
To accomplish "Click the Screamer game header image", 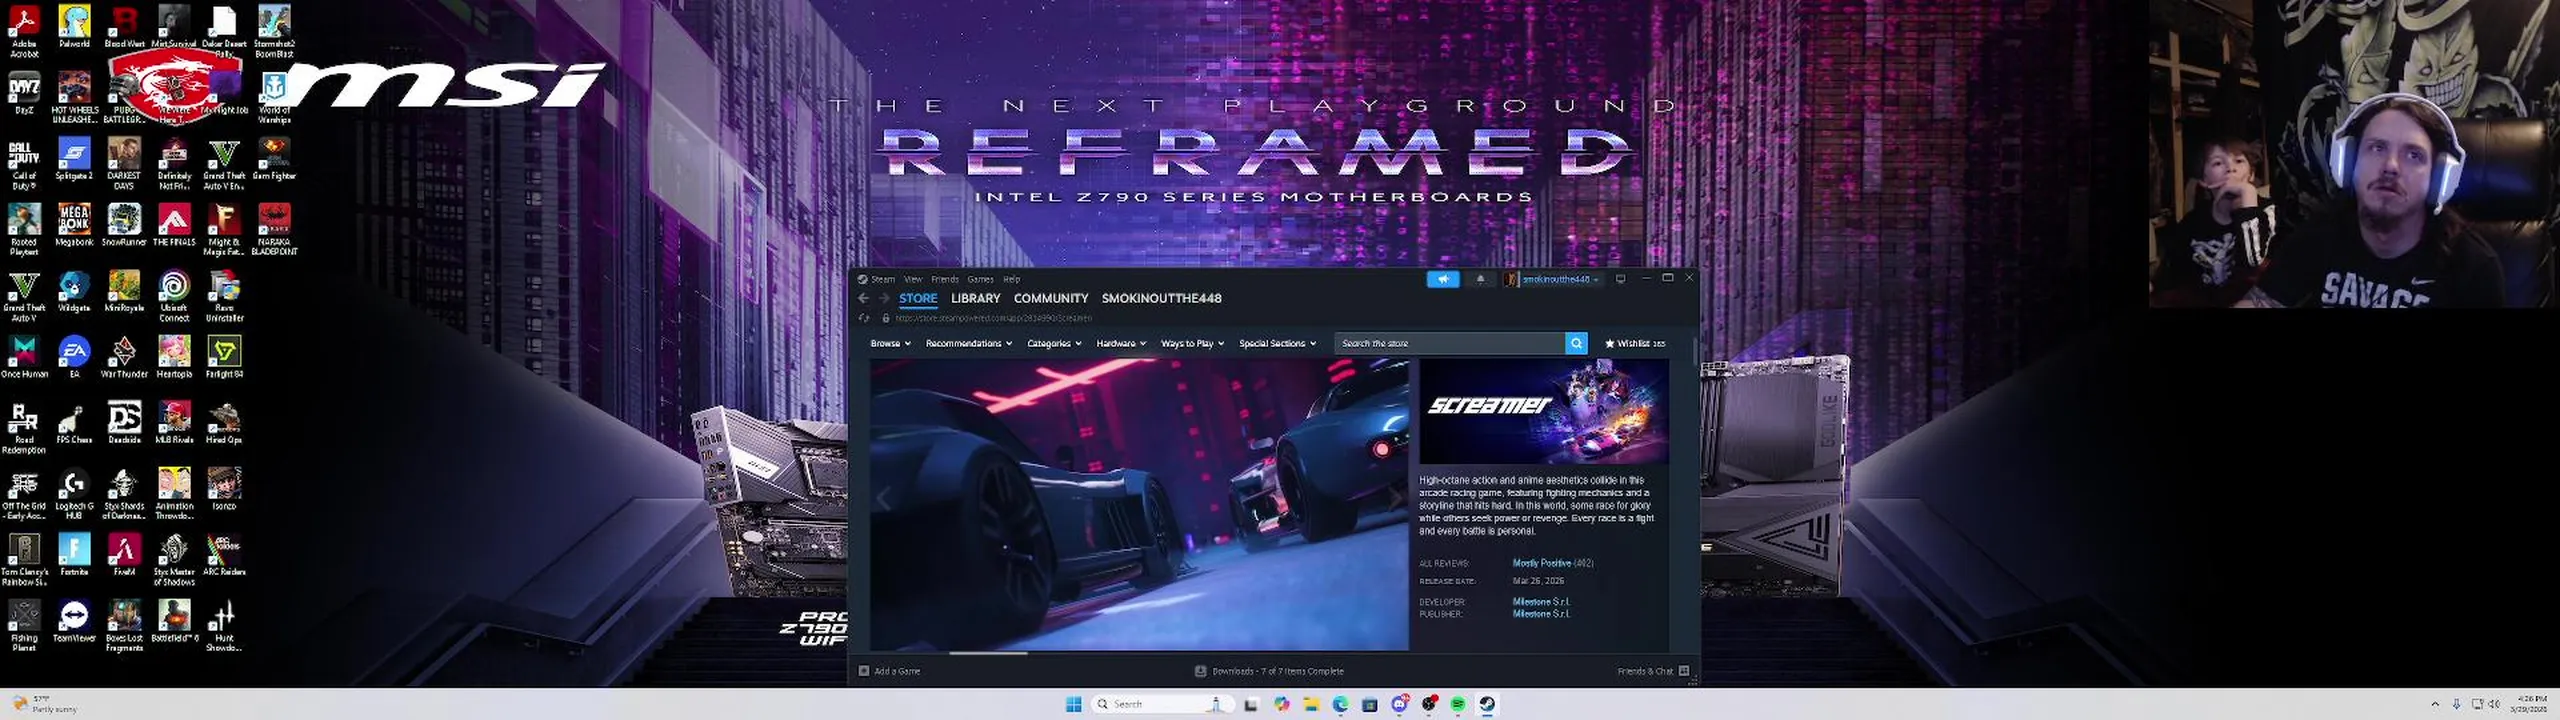I will tap(1544, 411).
